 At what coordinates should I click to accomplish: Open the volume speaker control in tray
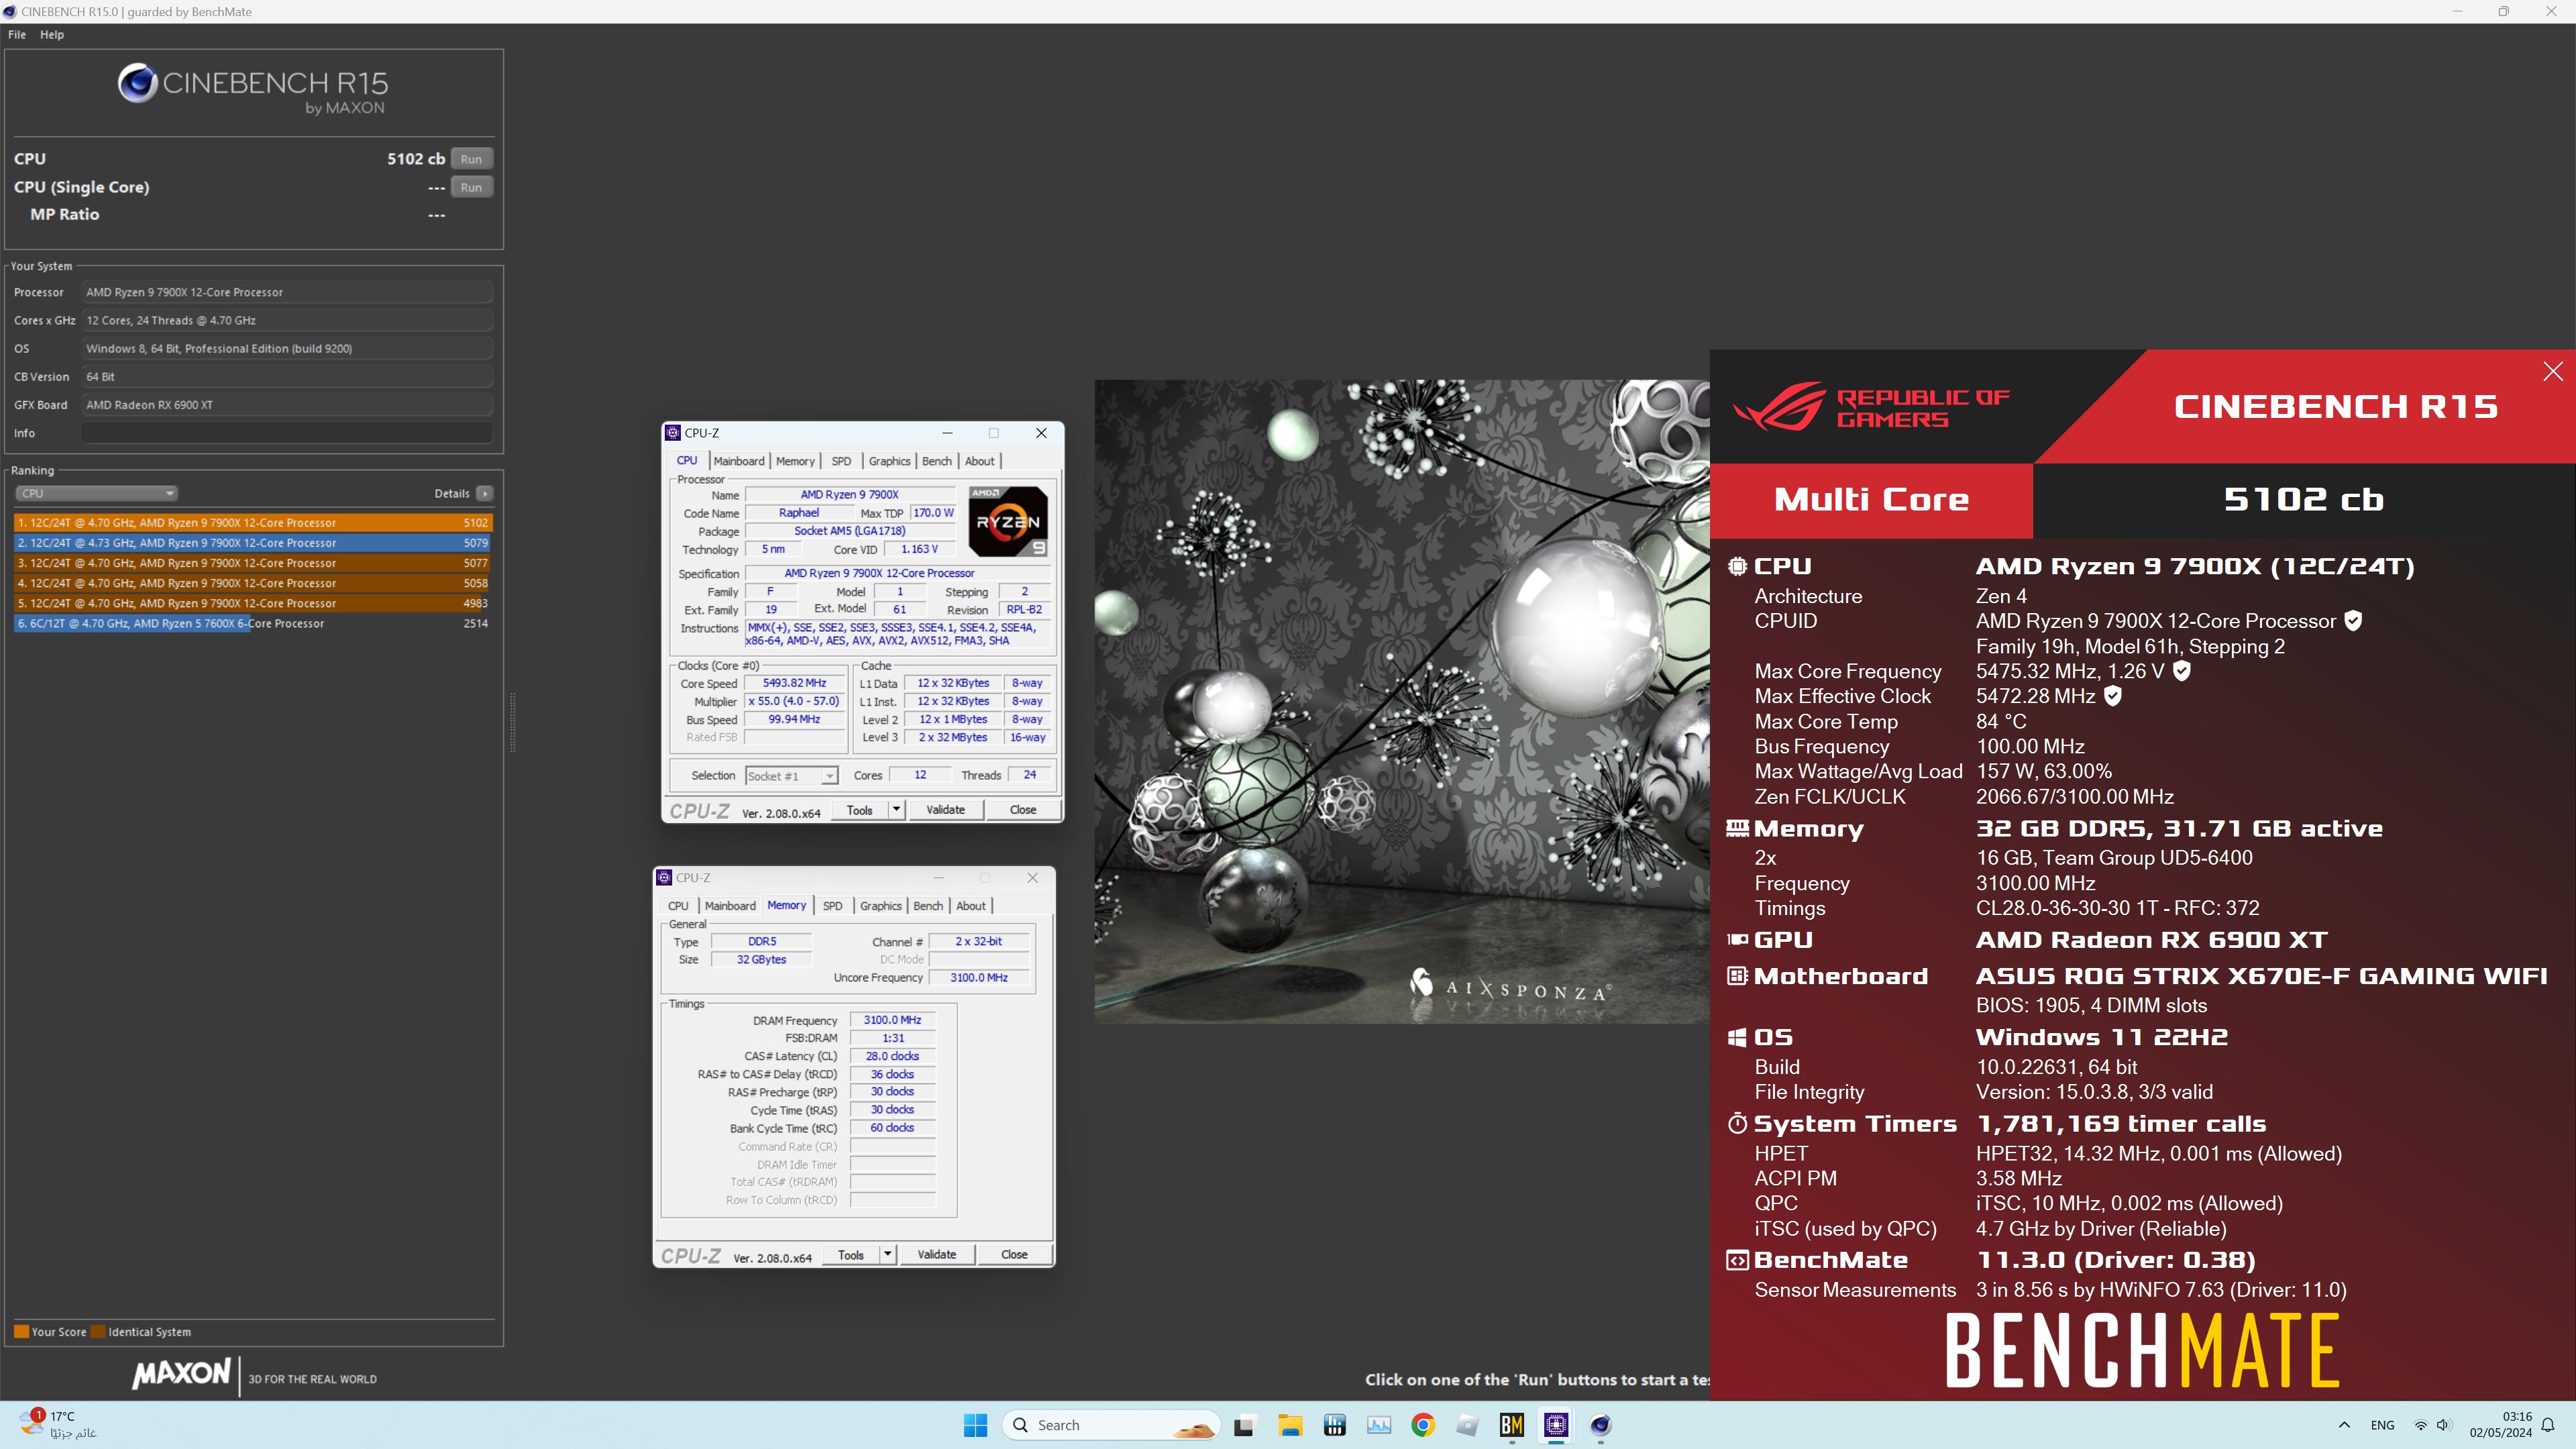pyautogui.click(x=2444, y=1425)
